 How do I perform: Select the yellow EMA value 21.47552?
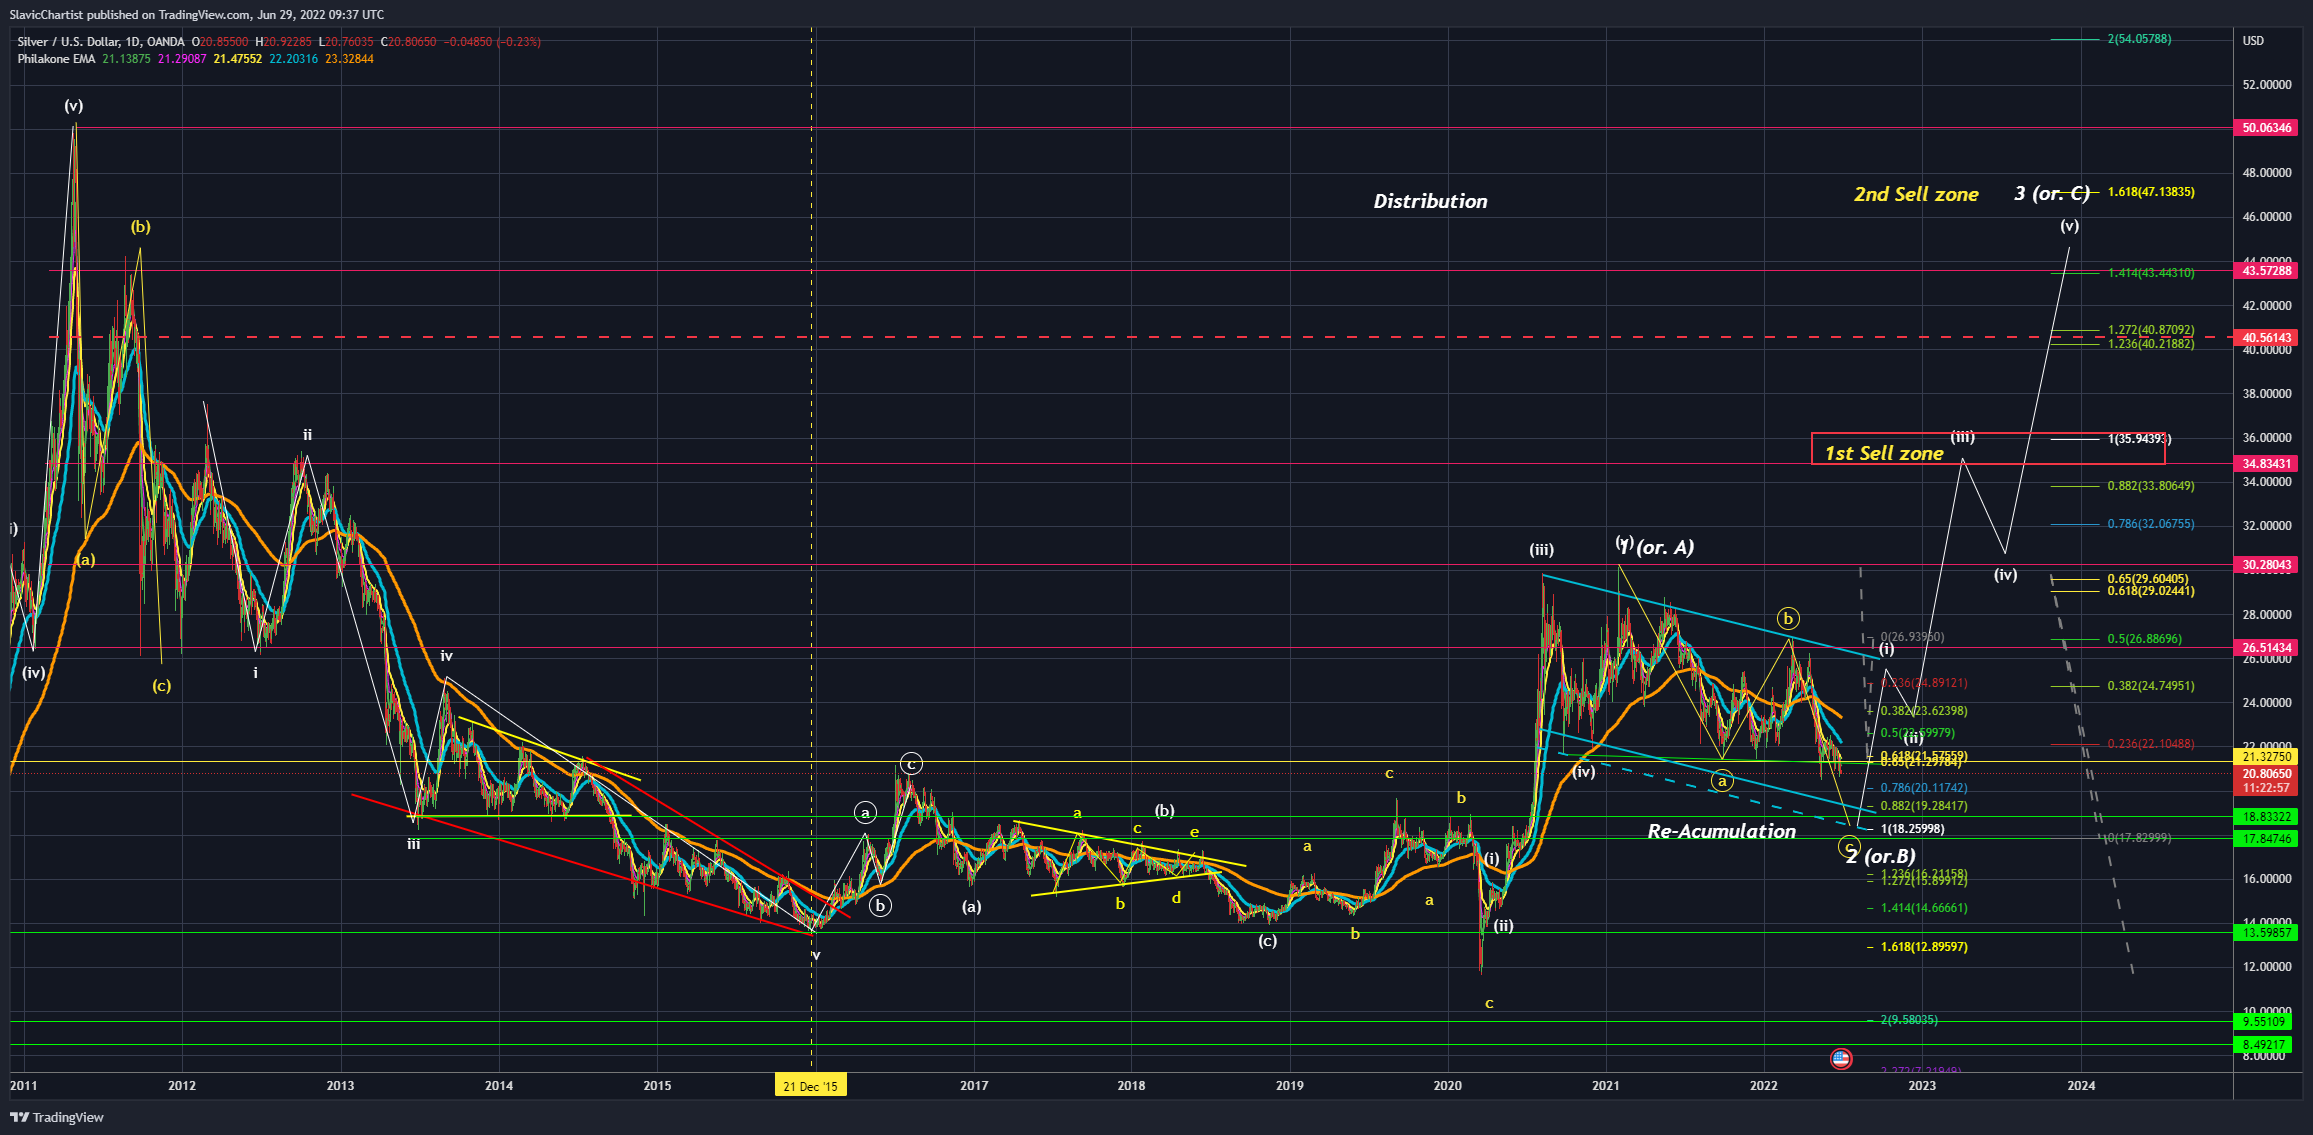tap(237, 59)
